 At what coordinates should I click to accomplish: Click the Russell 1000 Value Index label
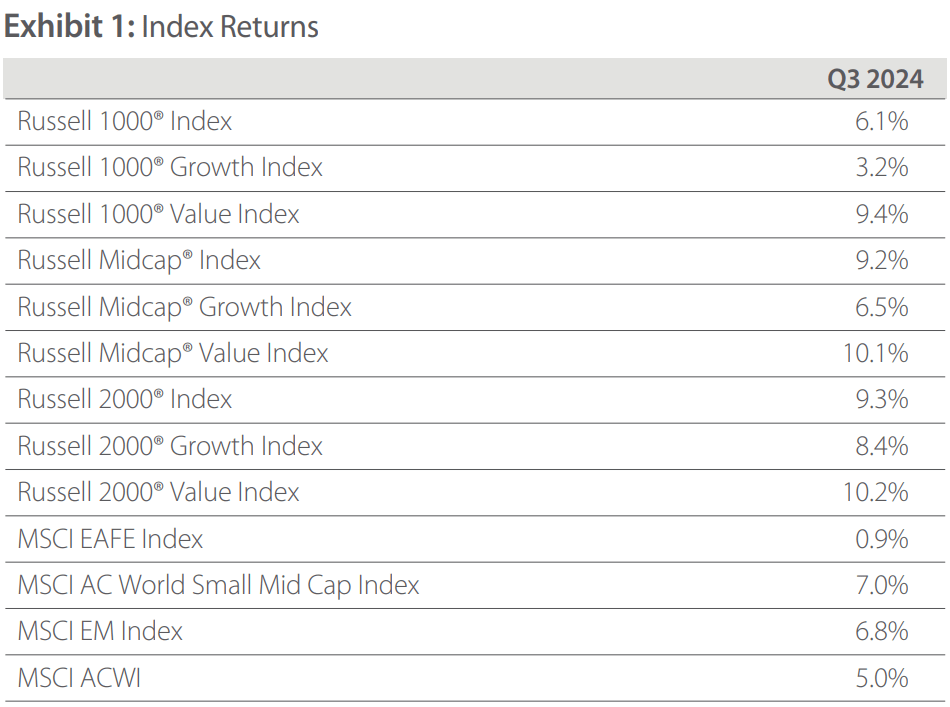[158, 214]
